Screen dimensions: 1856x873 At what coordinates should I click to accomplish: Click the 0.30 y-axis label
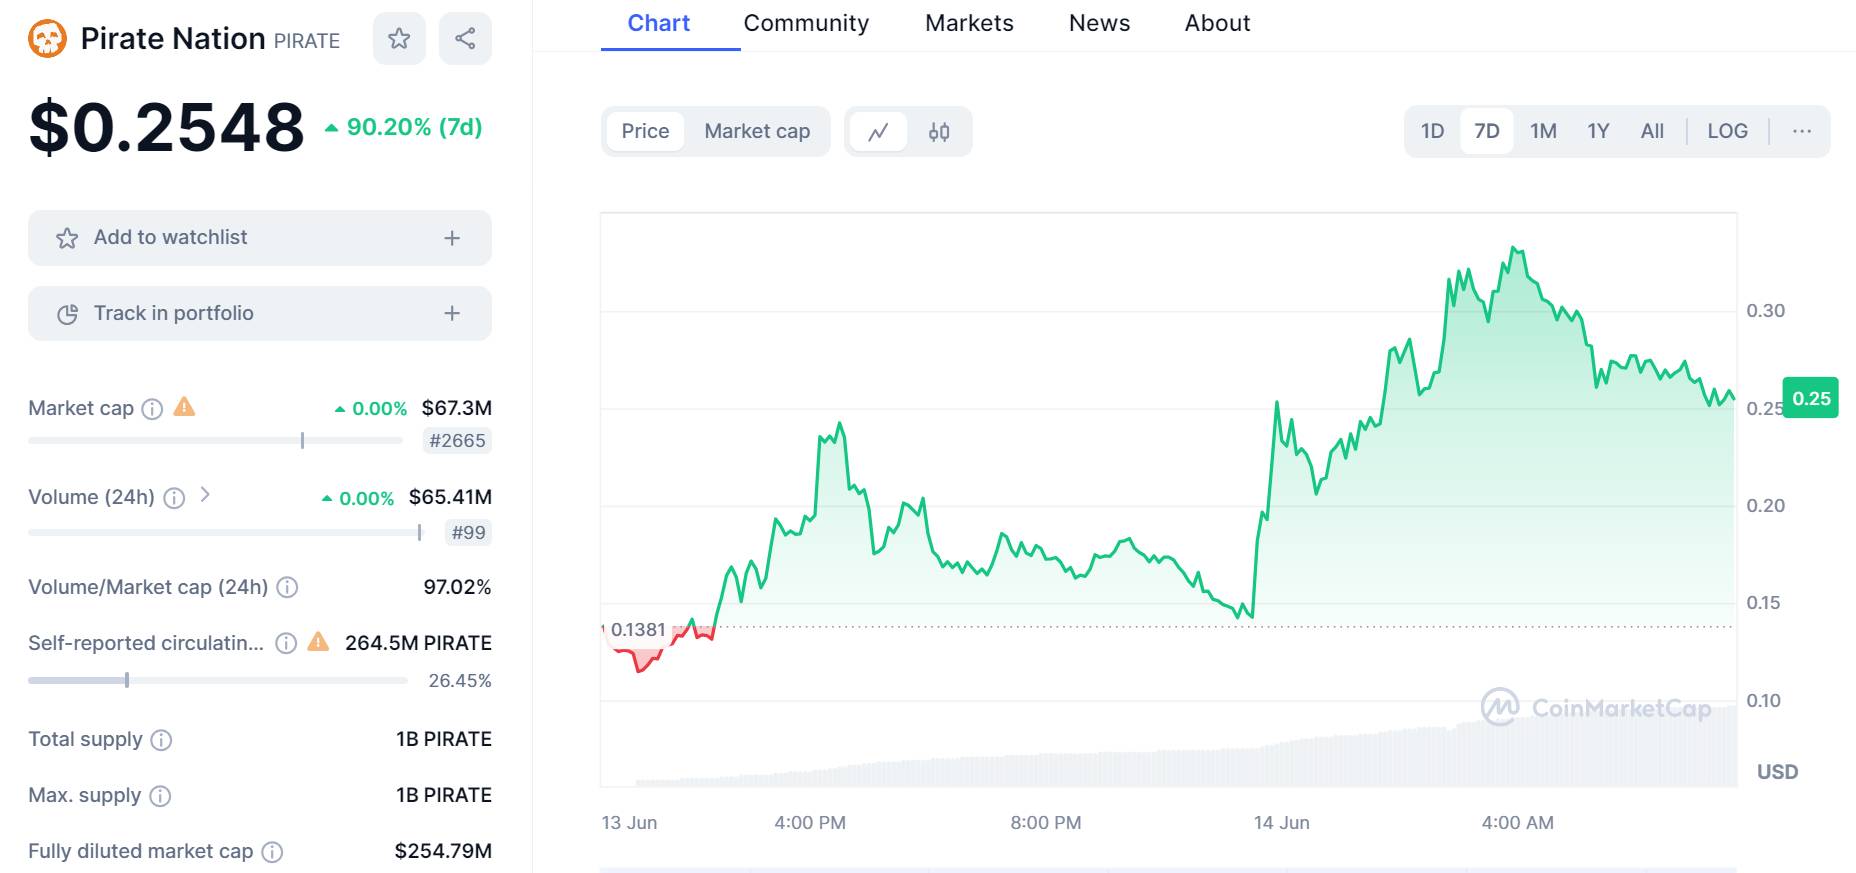1765,311
